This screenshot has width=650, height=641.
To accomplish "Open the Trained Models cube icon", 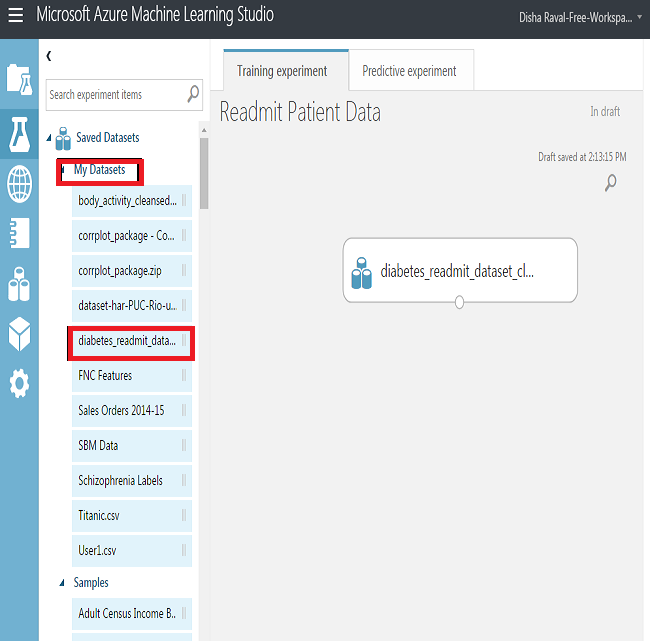I will pos(19,333).
